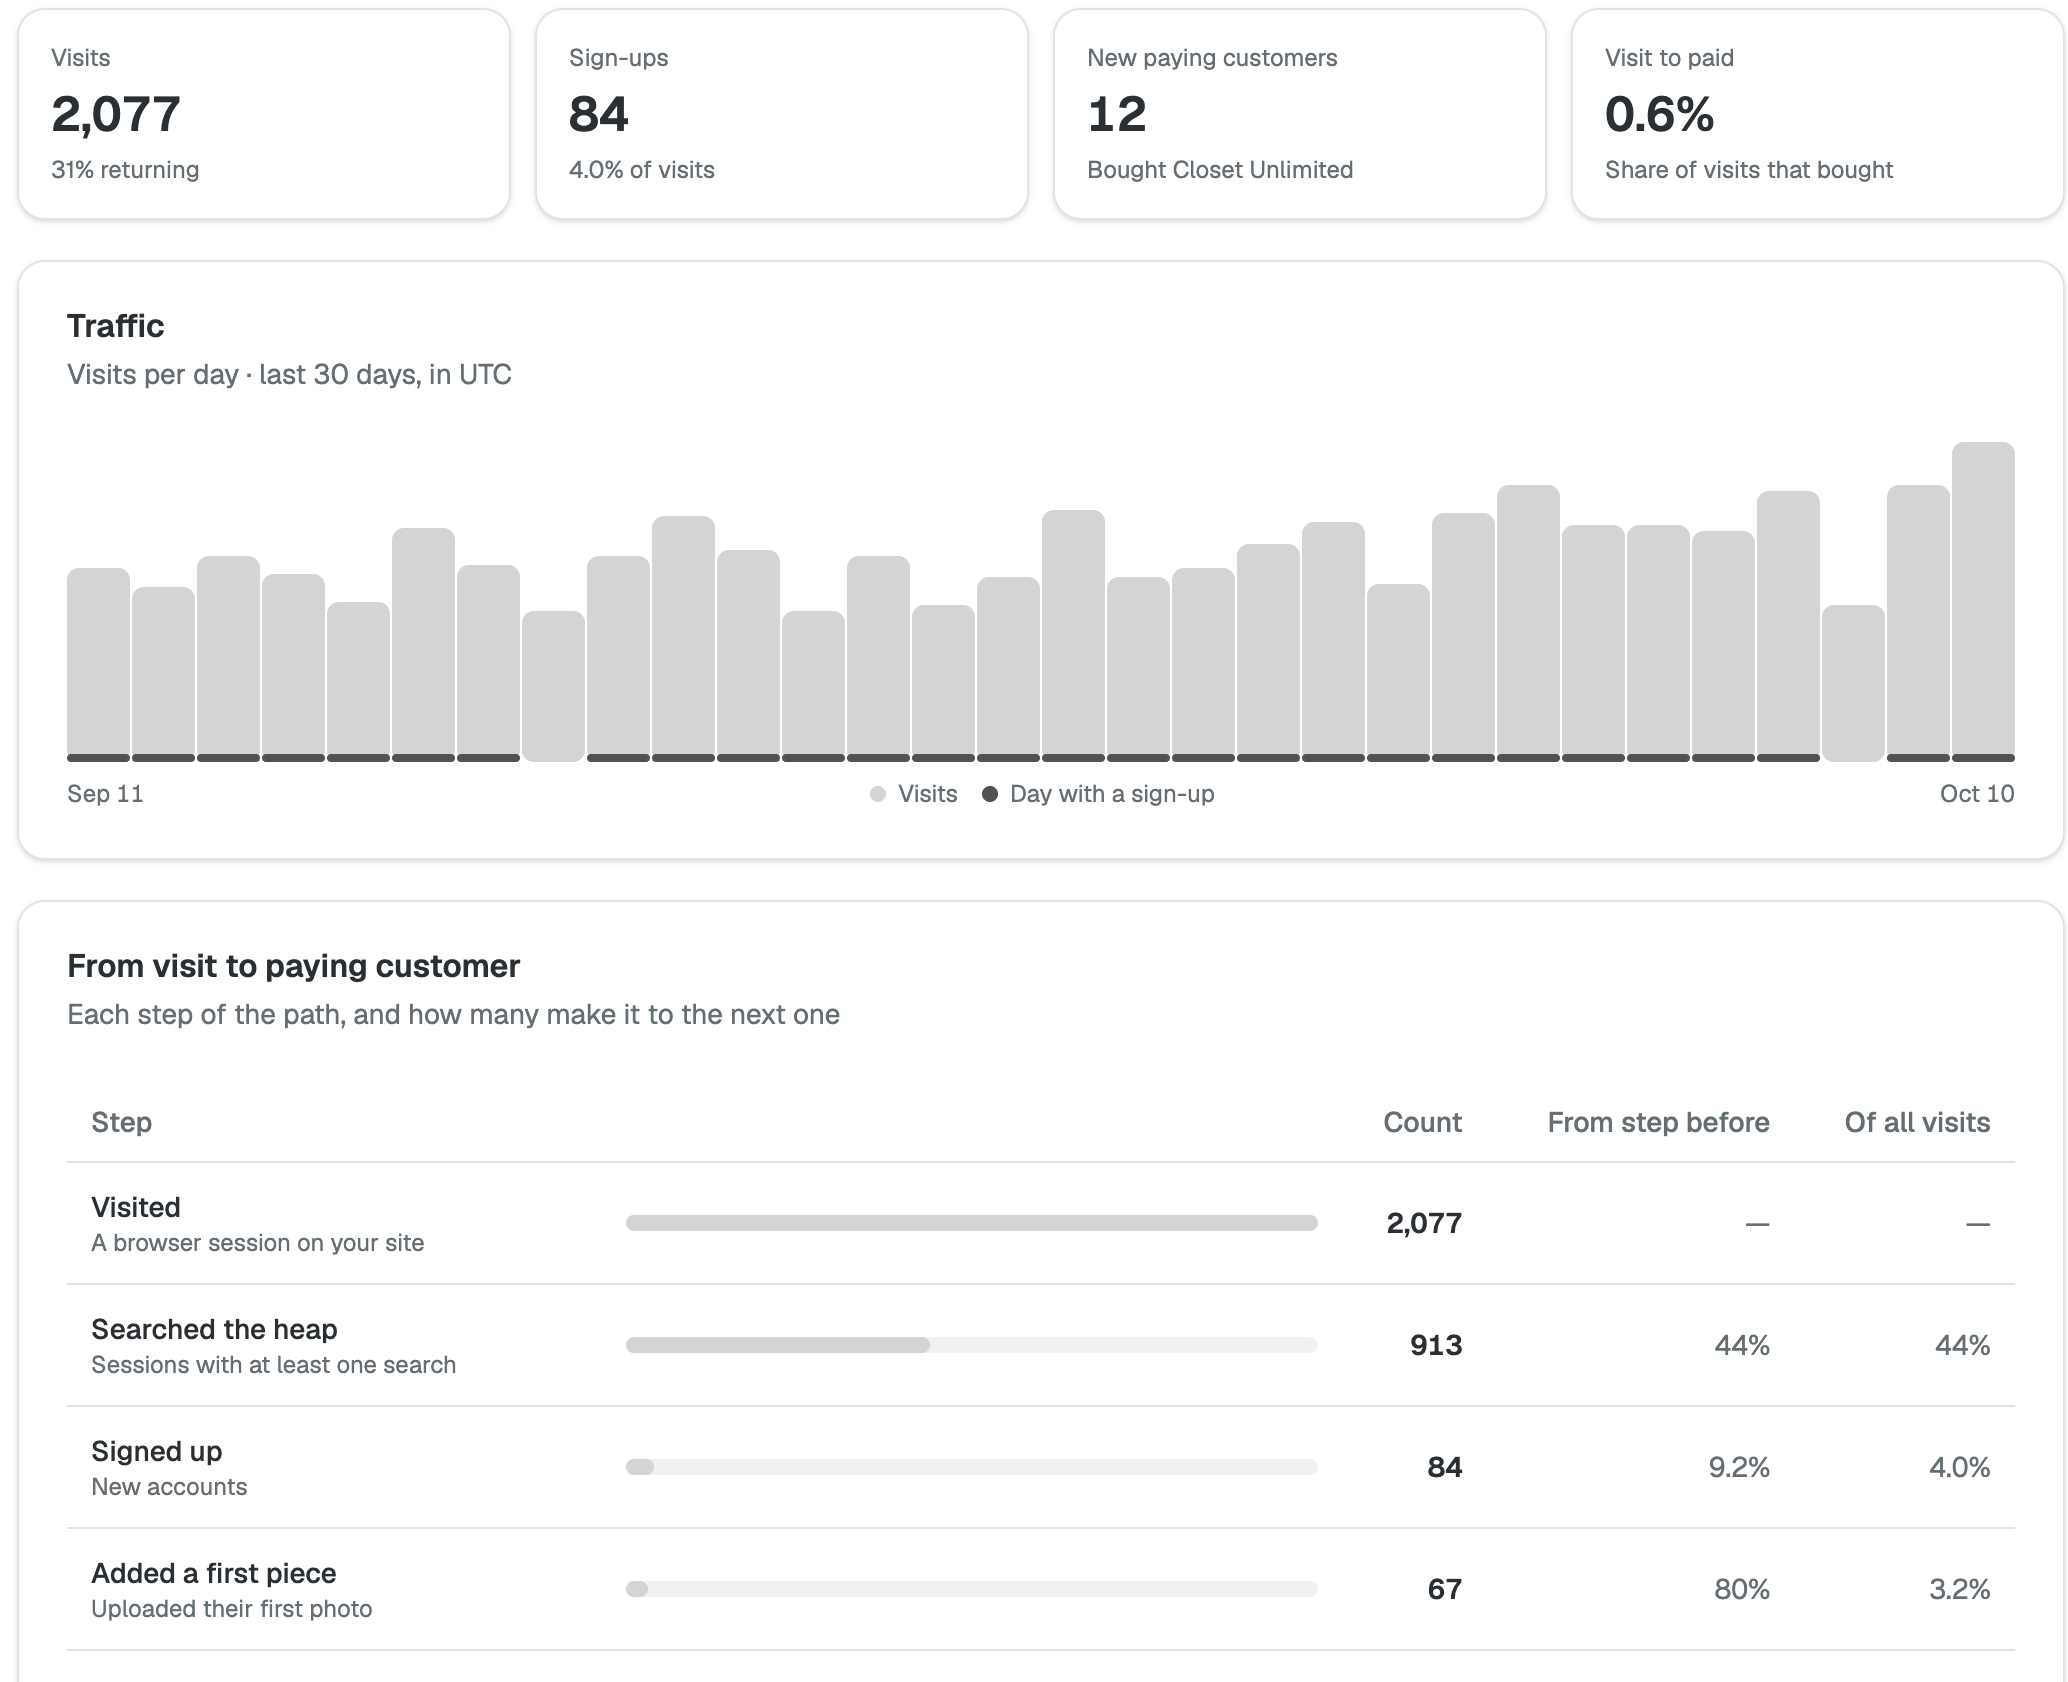This screenshot has width=2068, height=1682.
Task: Click 'Sessions with at least one search' text
Action: click(x=274, y=1365)
